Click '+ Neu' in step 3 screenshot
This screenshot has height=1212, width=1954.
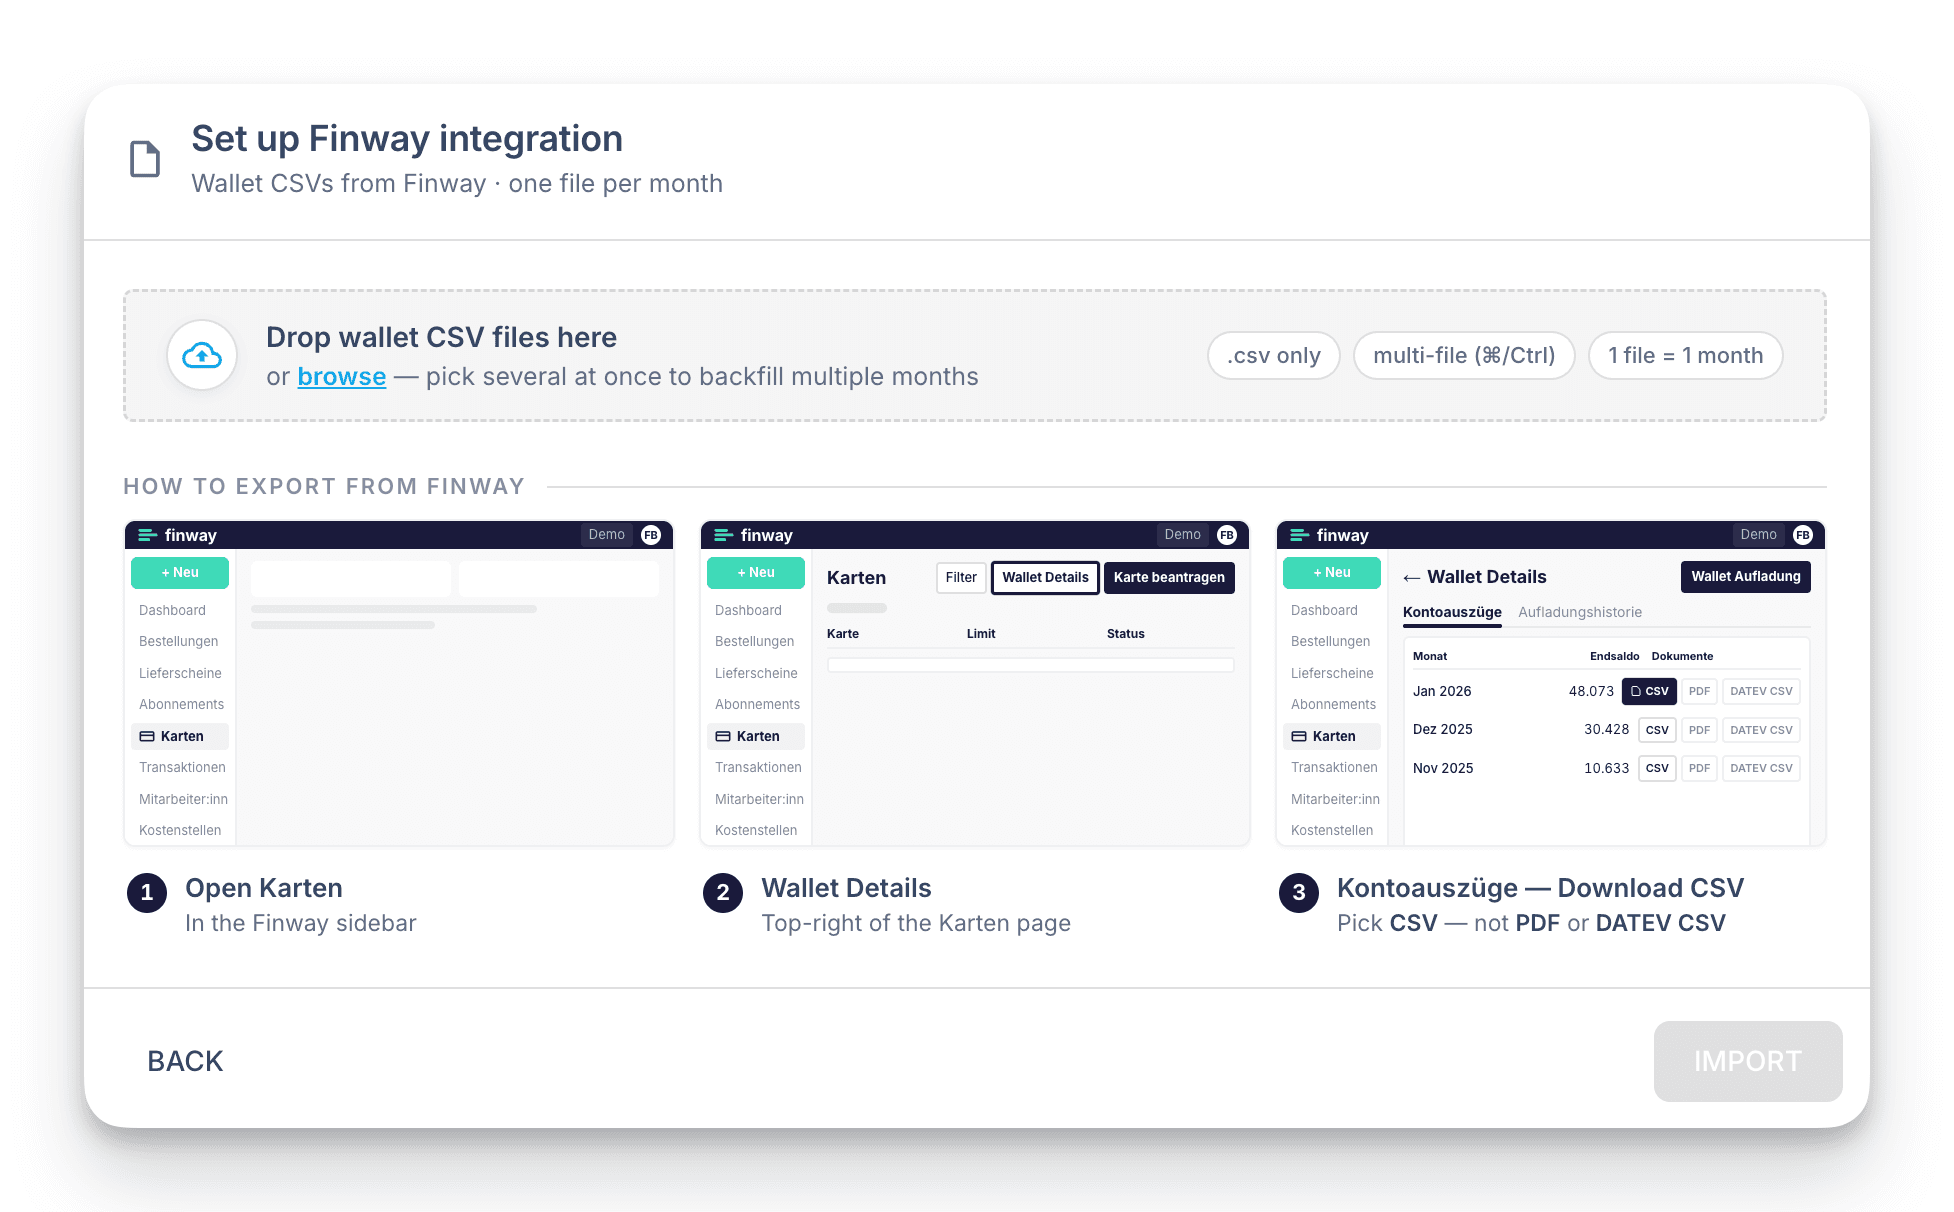click(1332, 573)
